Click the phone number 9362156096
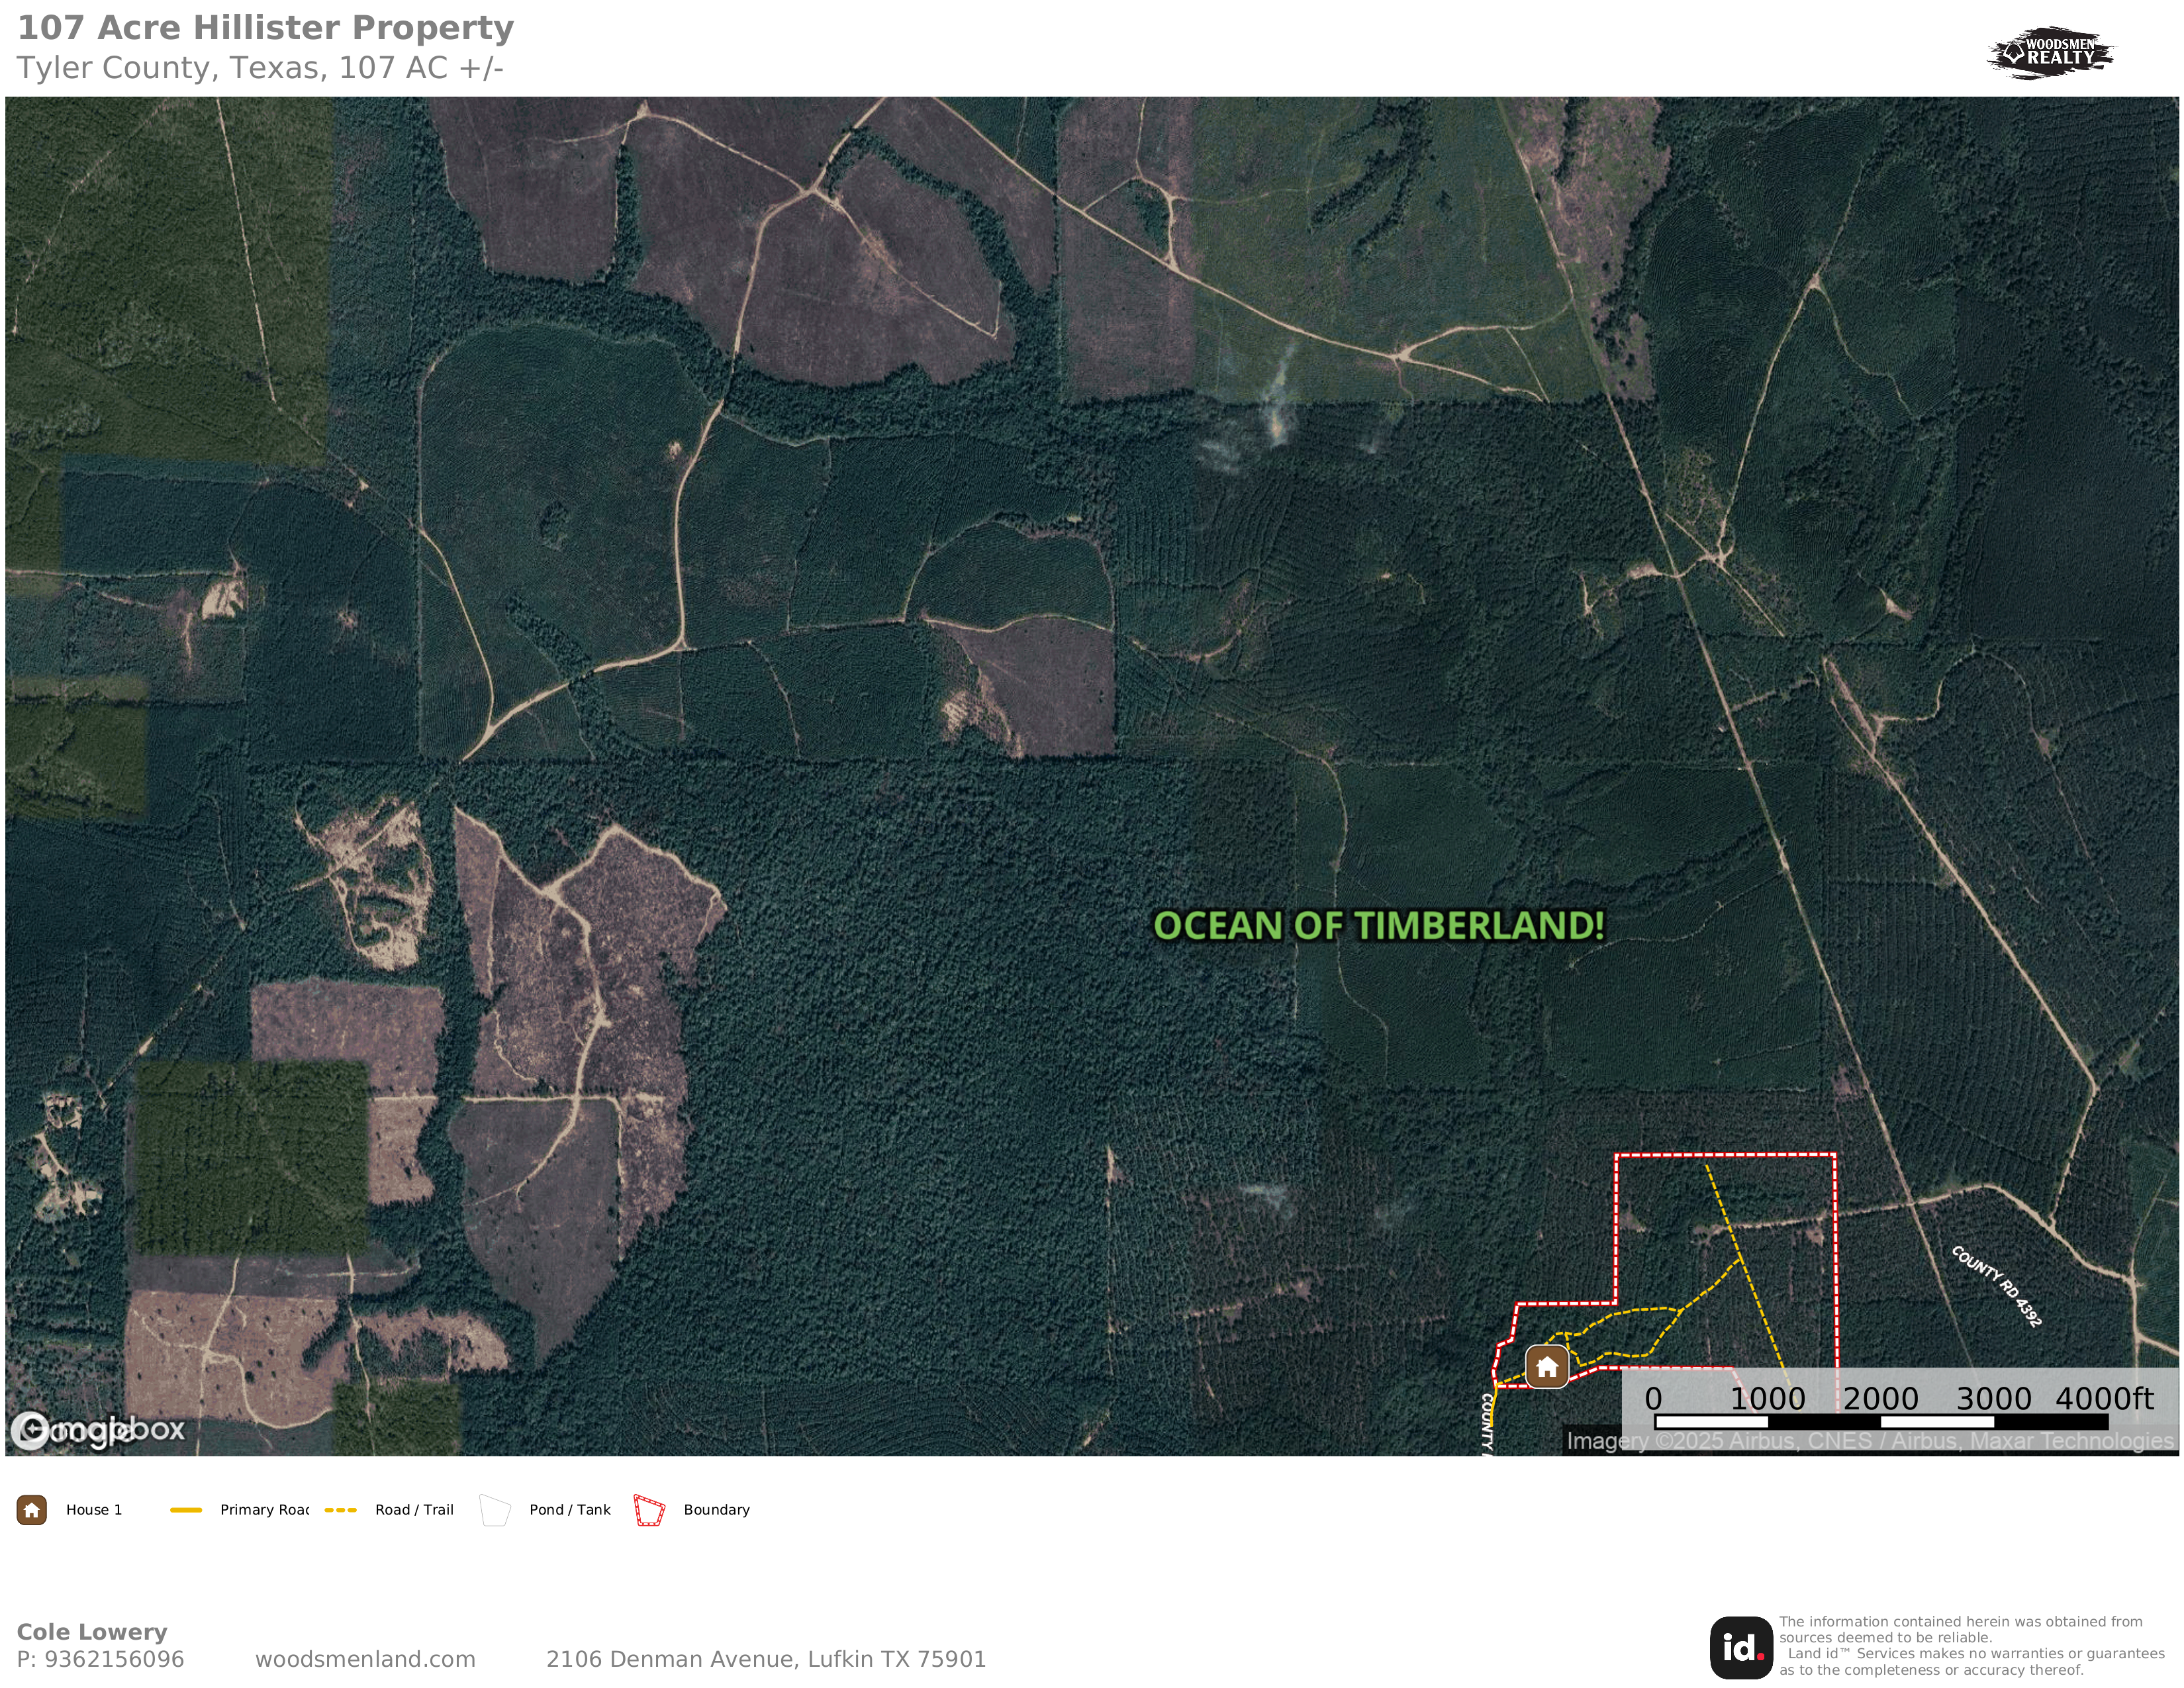The image size is (2184, 1688). click(x=113, y=1659)
